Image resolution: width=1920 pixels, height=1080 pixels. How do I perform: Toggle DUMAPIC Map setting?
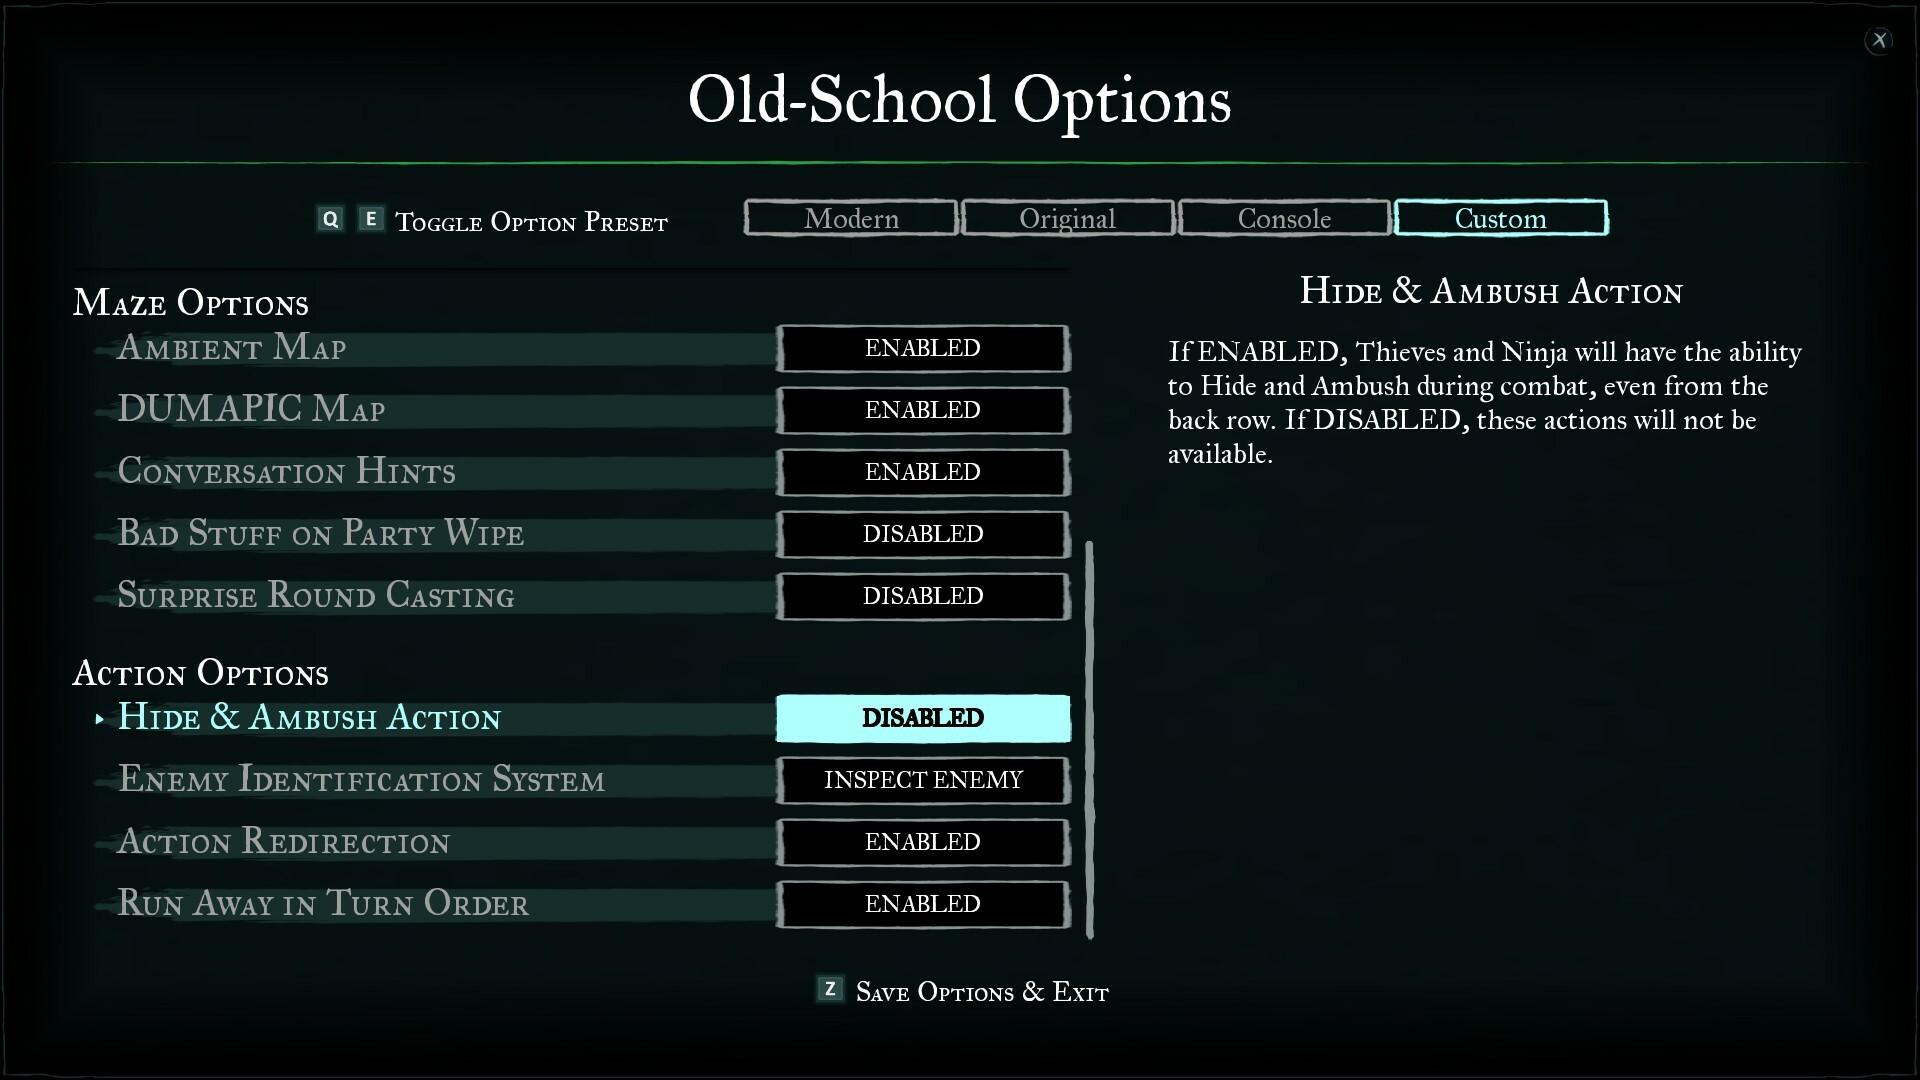(923, 409)
